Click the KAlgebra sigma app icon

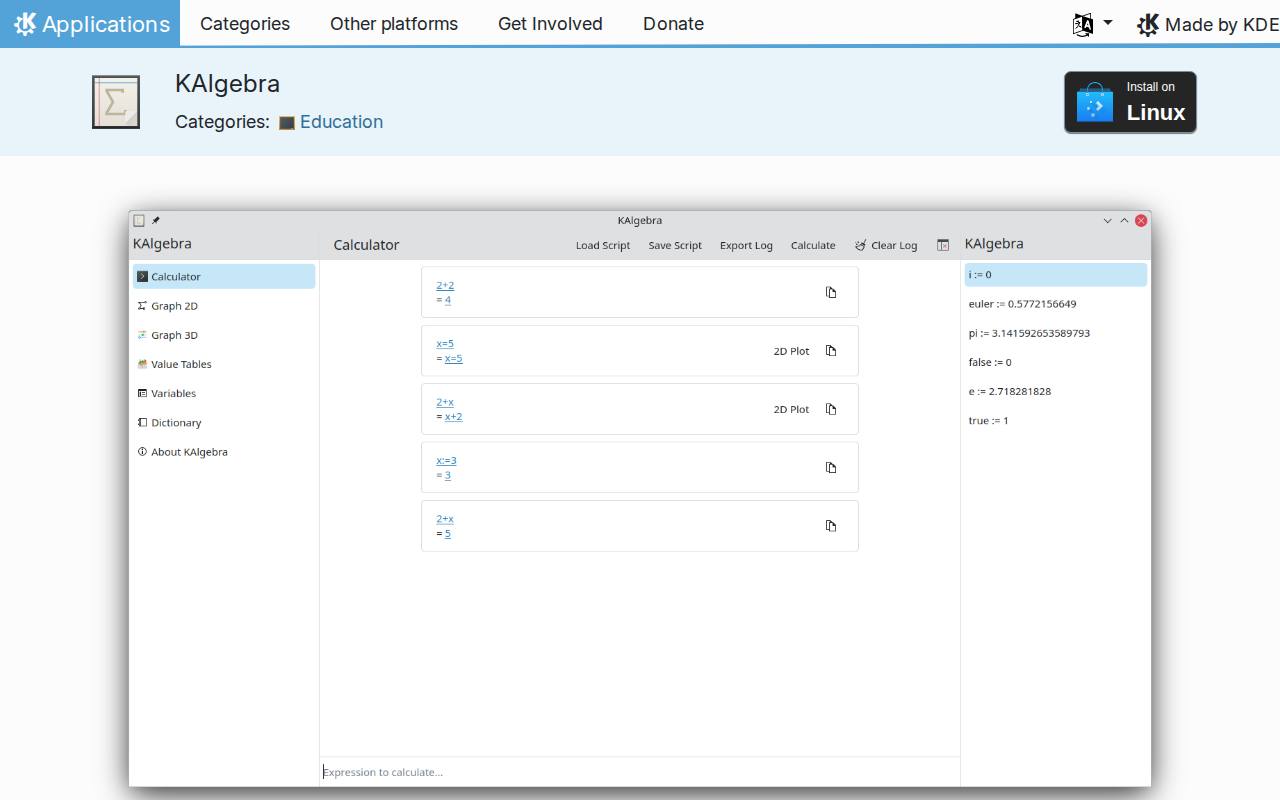(116, 102)
